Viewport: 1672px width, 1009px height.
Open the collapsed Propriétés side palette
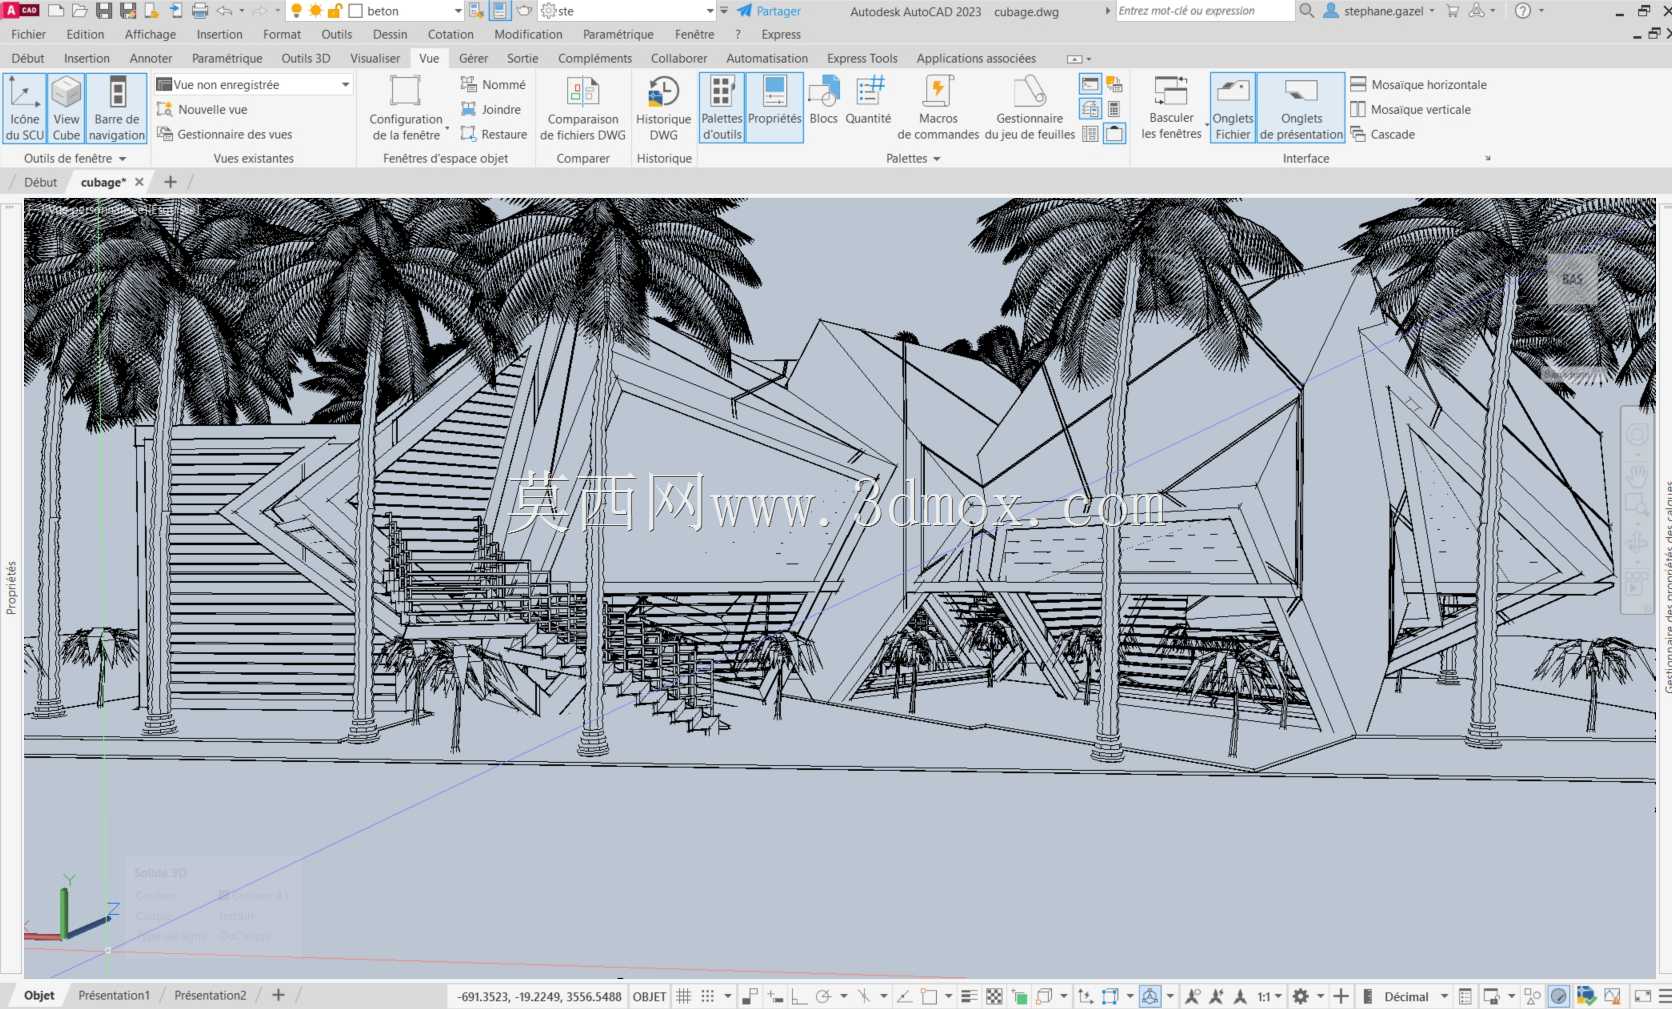click(11, 587)
